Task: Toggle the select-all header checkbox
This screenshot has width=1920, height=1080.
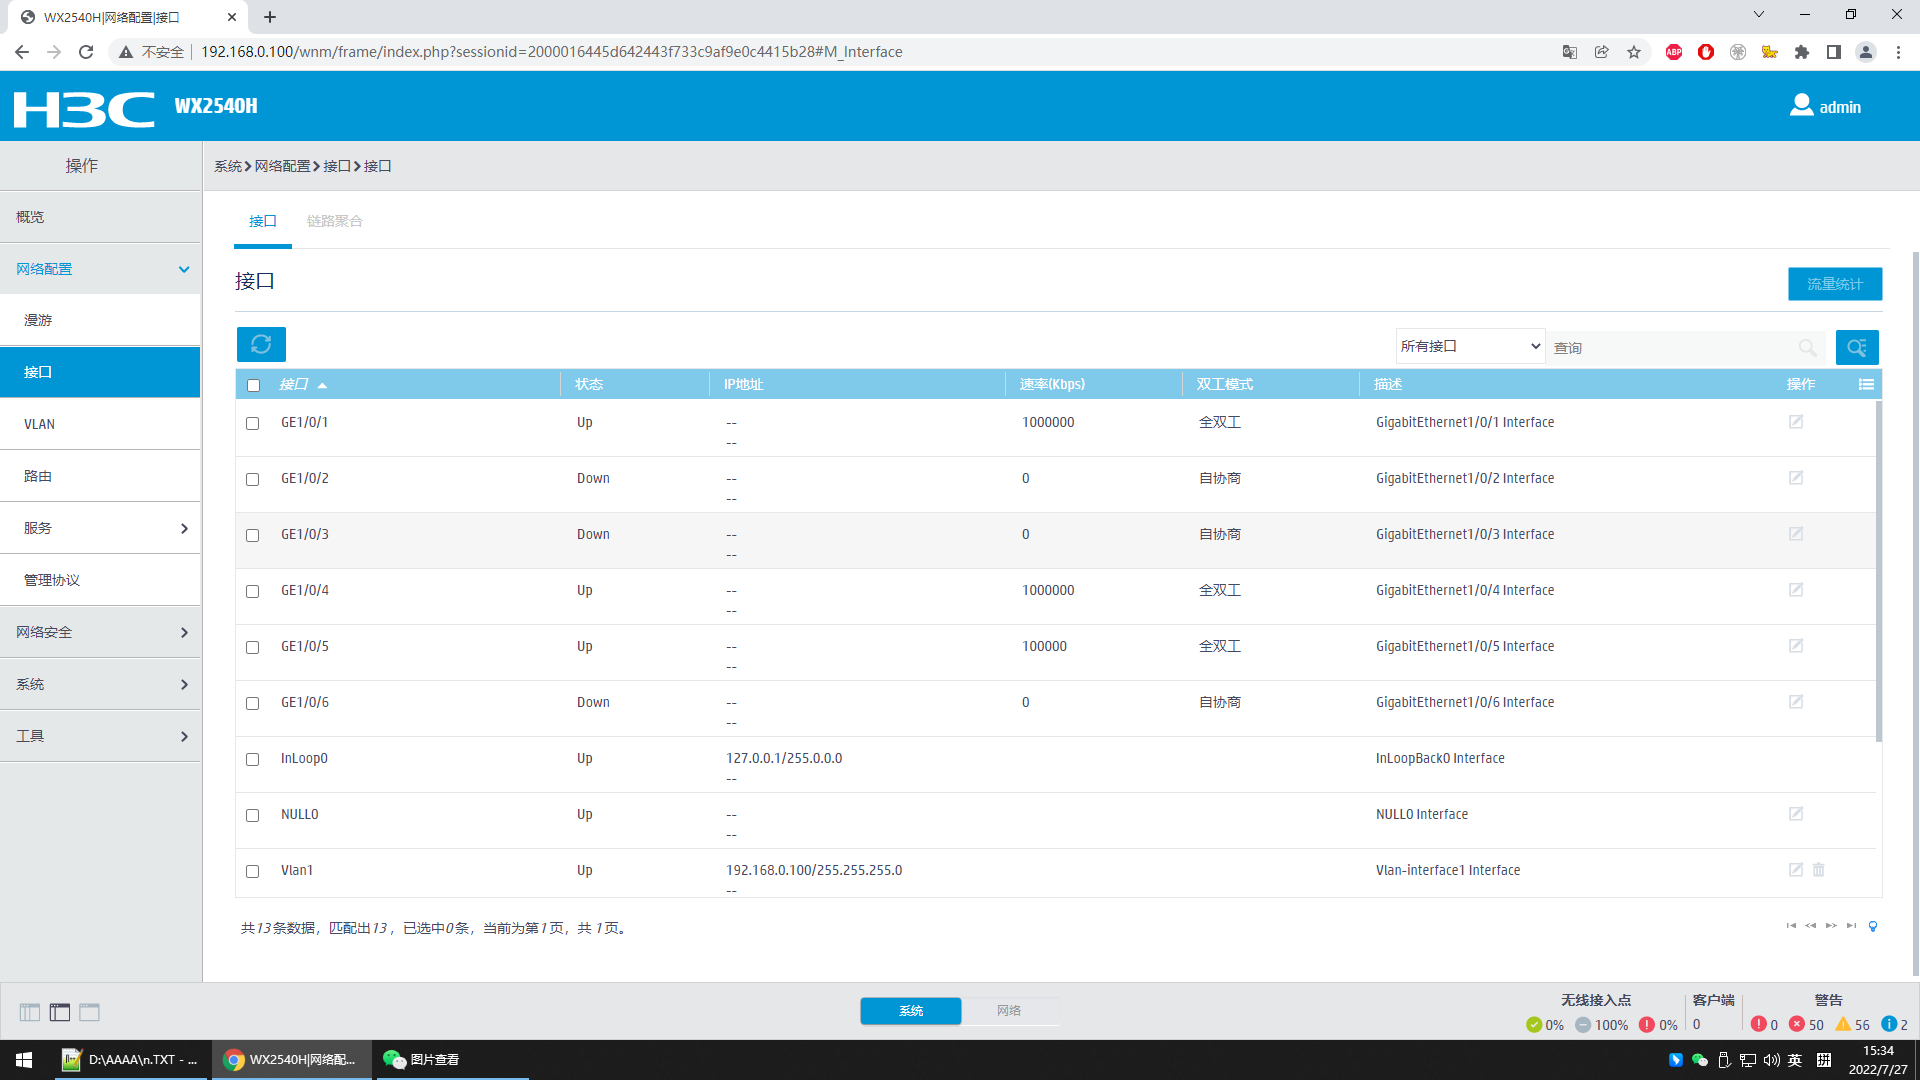Action: point(253,385)
